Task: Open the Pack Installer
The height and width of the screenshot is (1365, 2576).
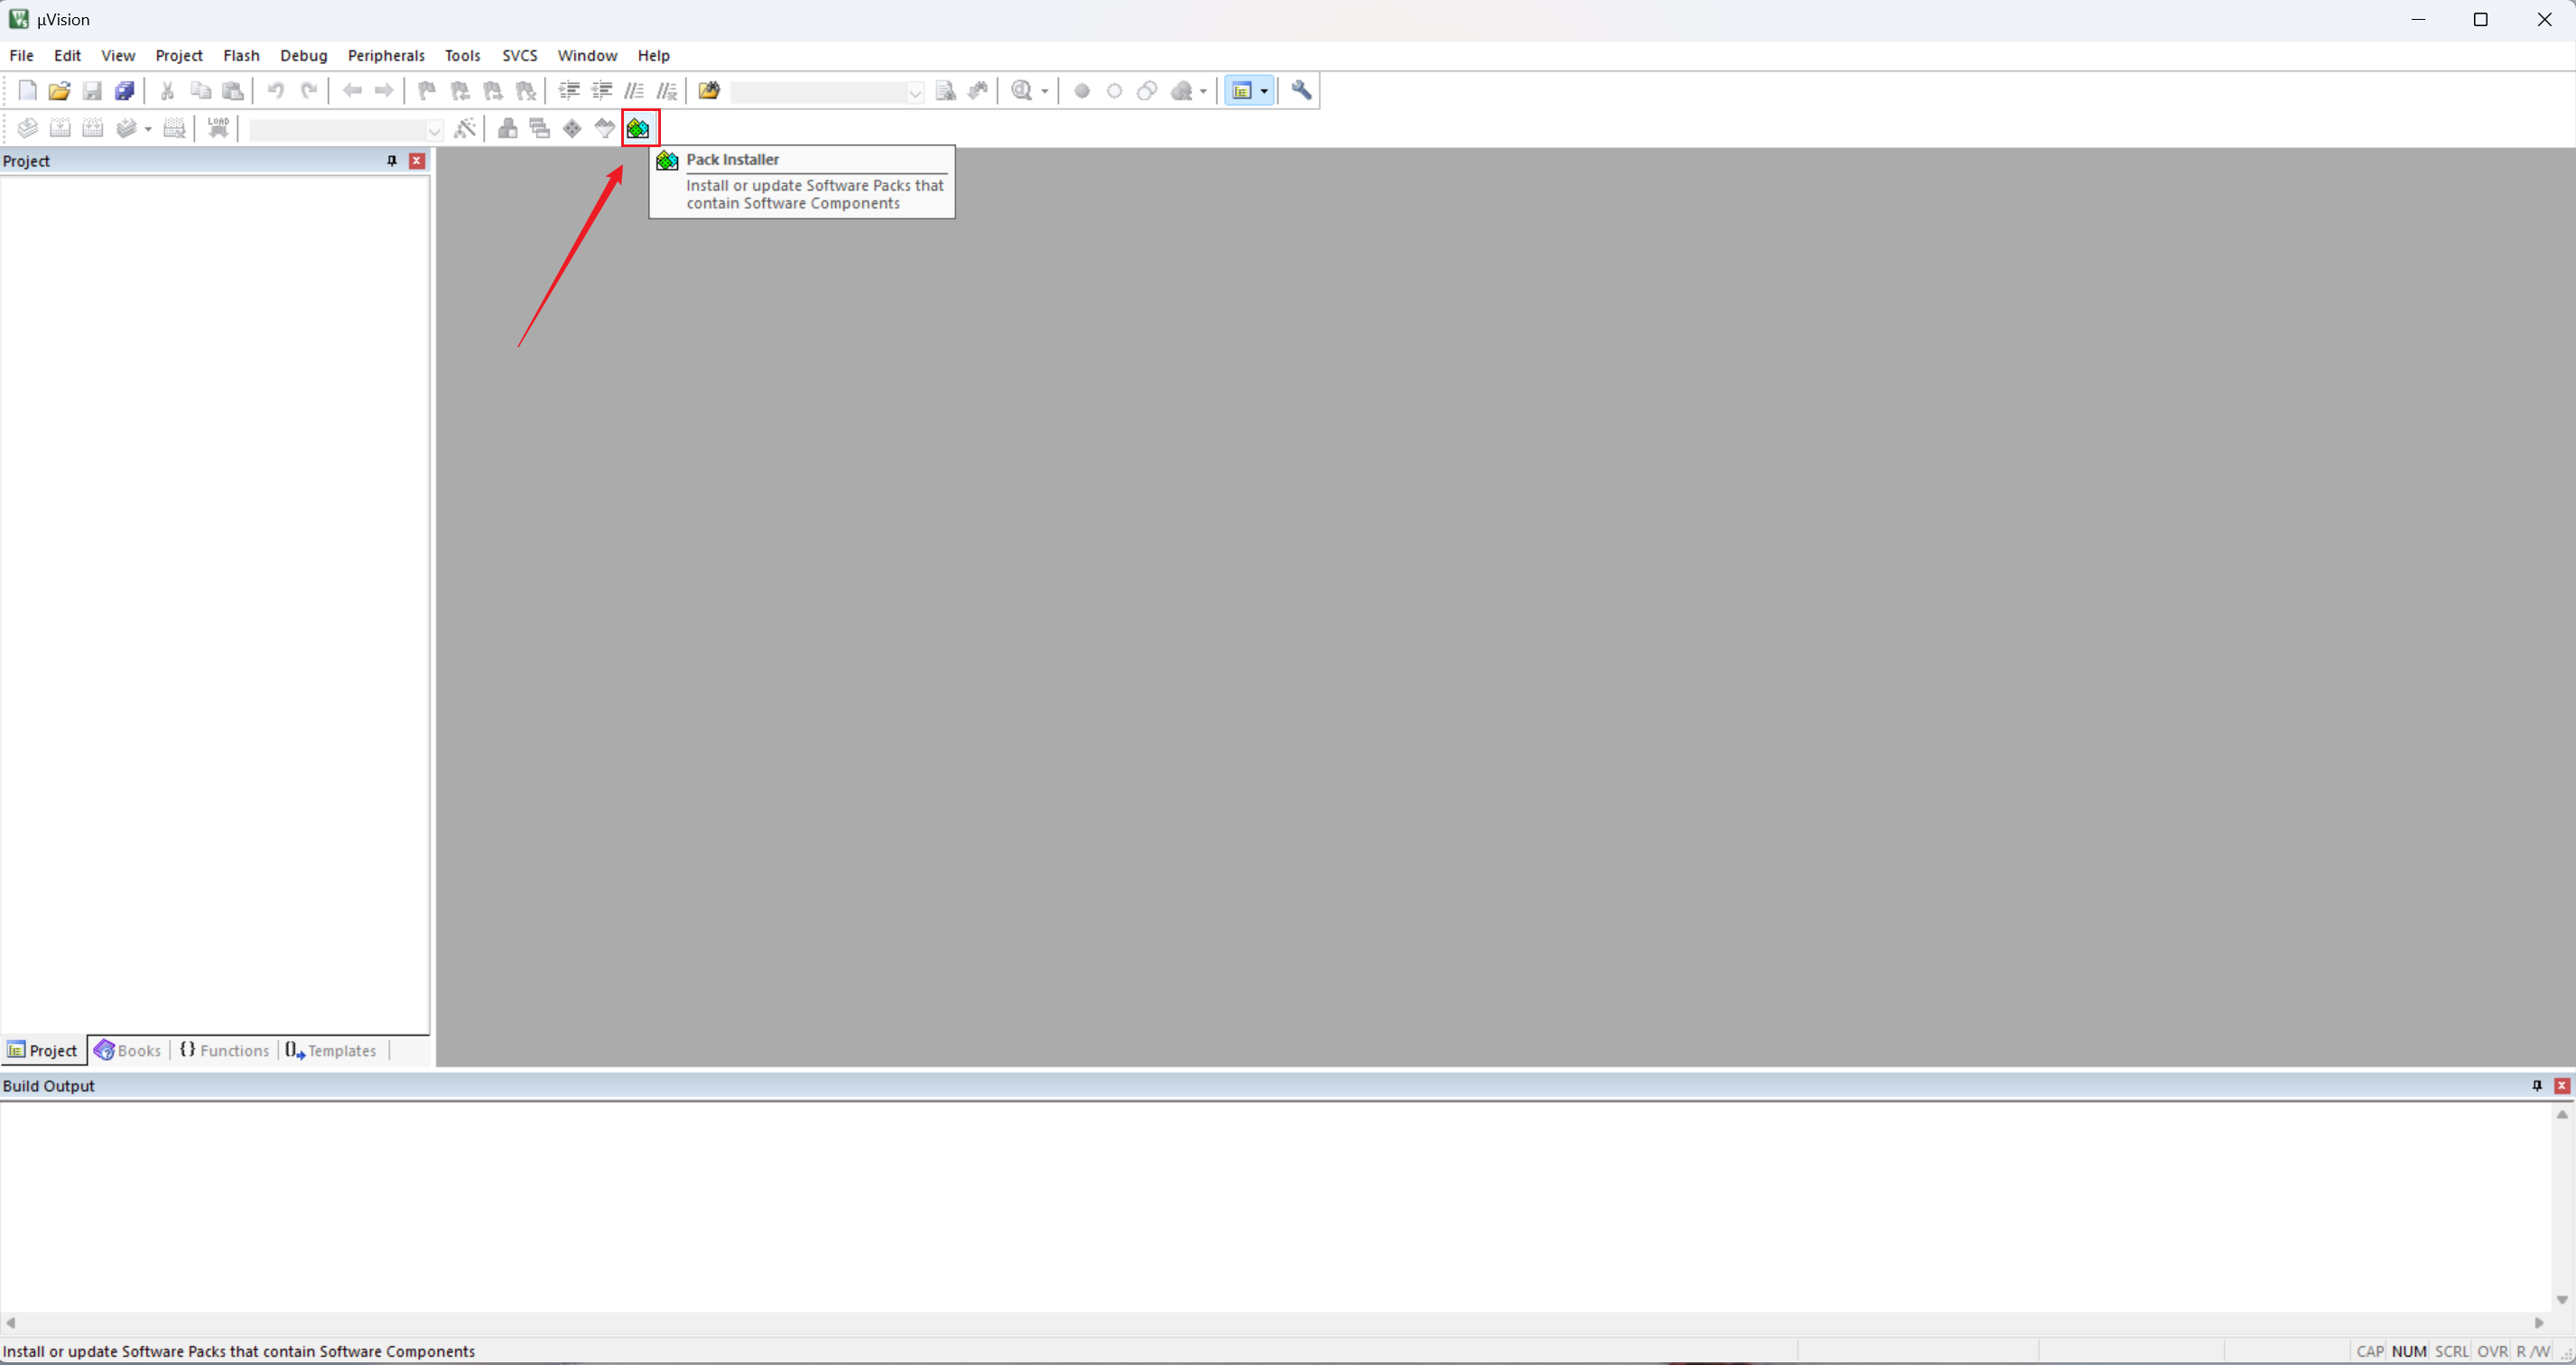Action: (638, 128)
